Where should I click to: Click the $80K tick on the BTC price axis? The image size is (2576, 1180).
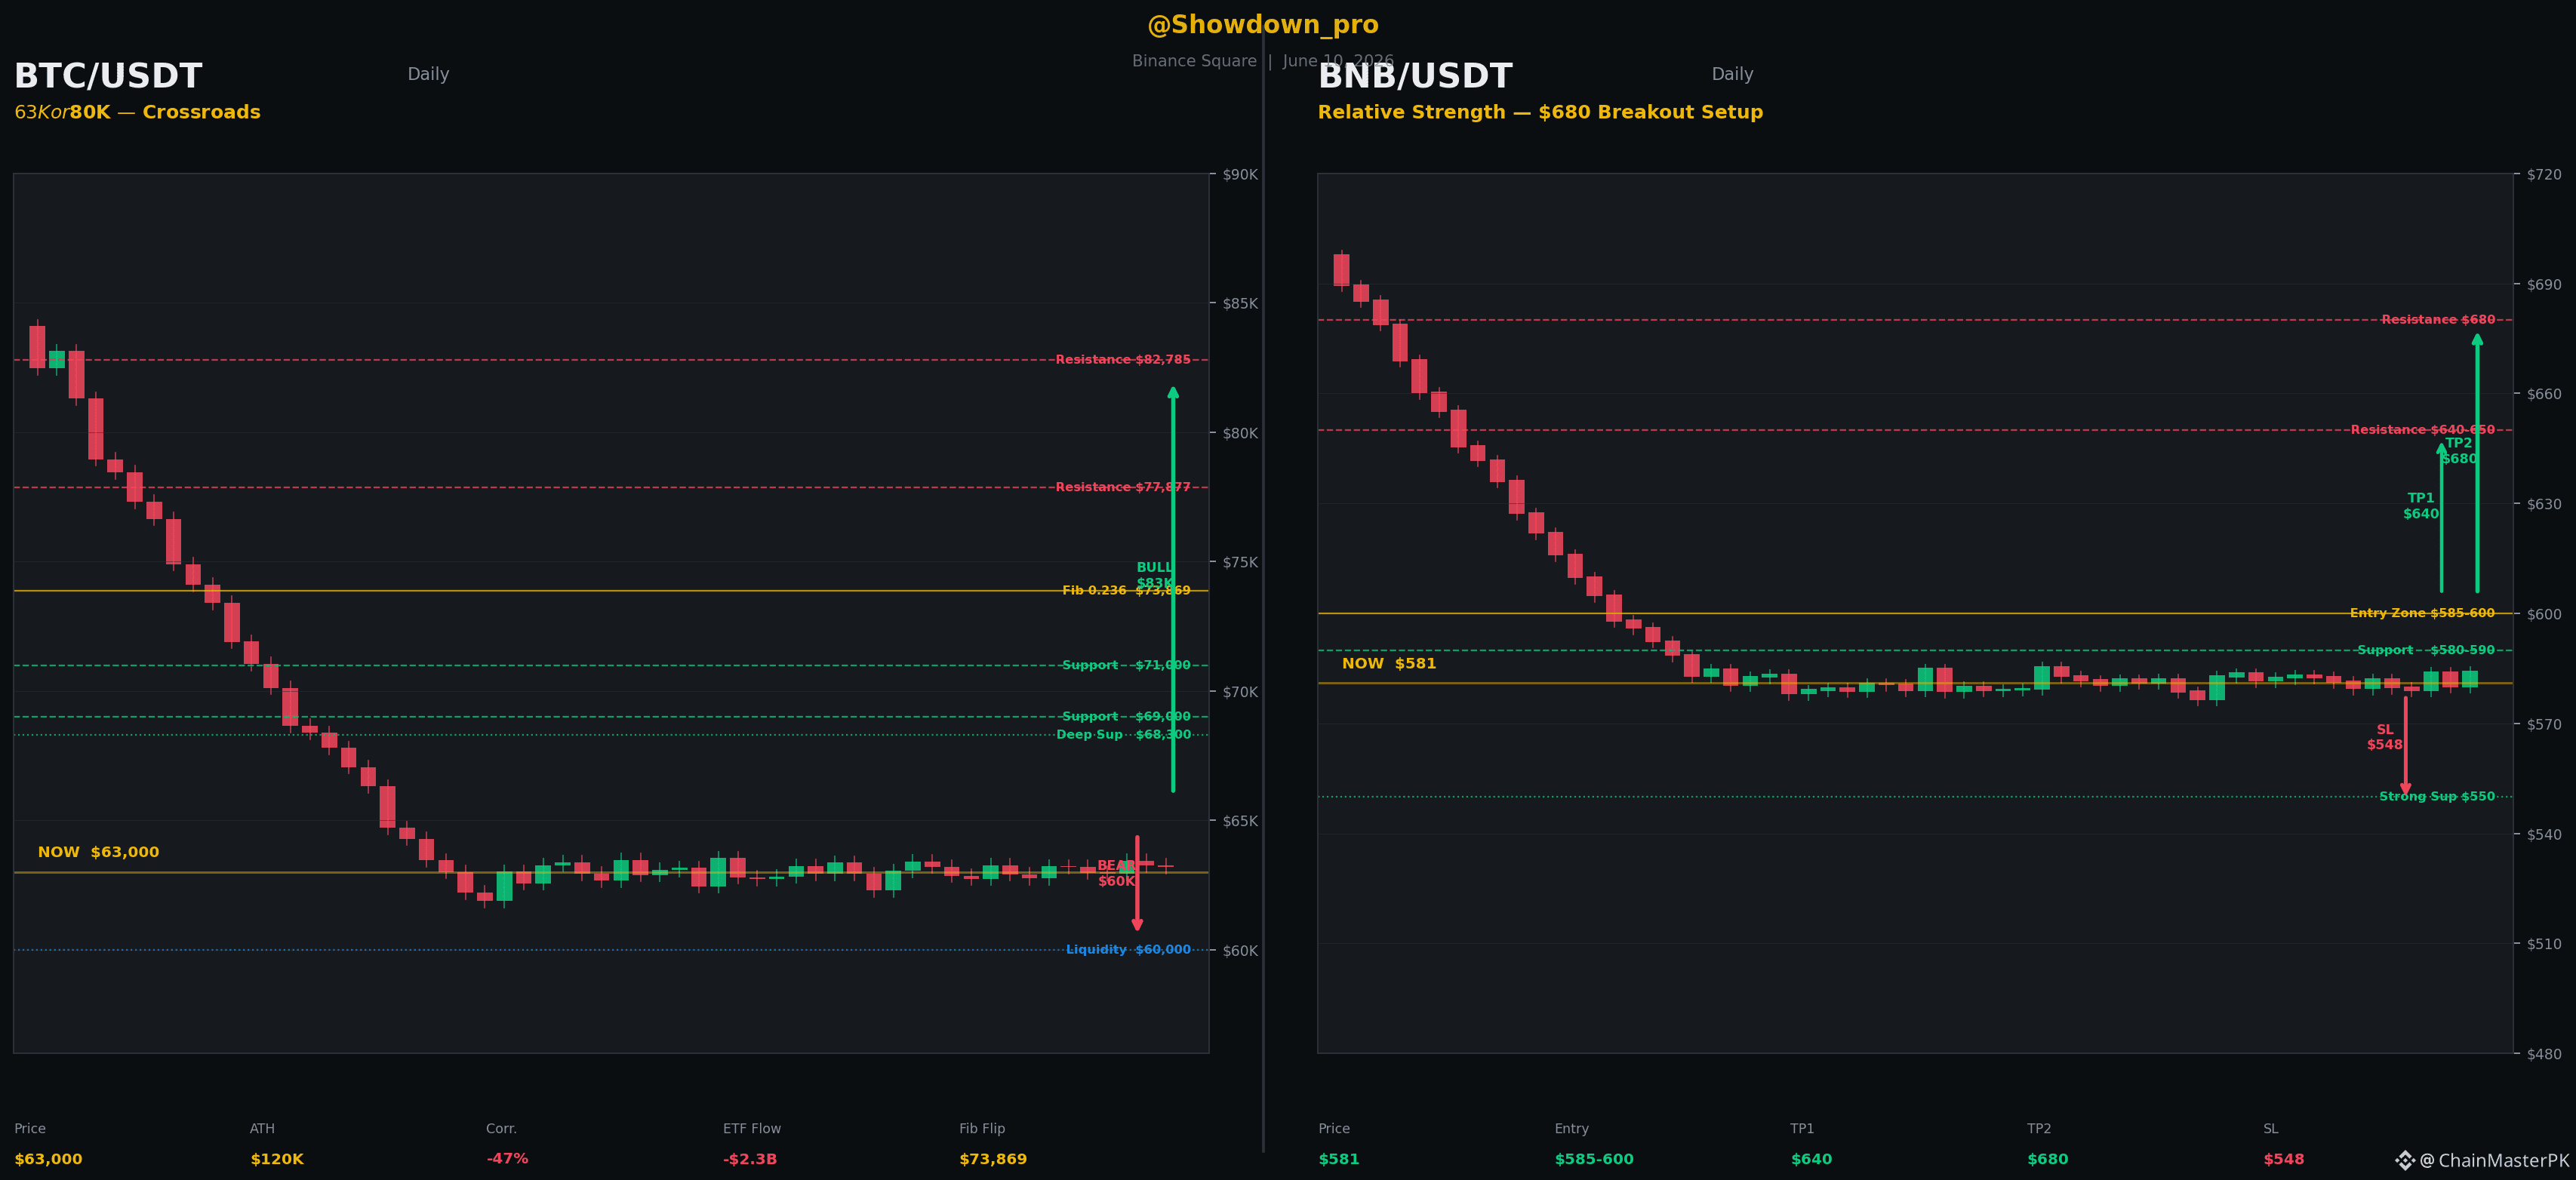point(1240,433)
